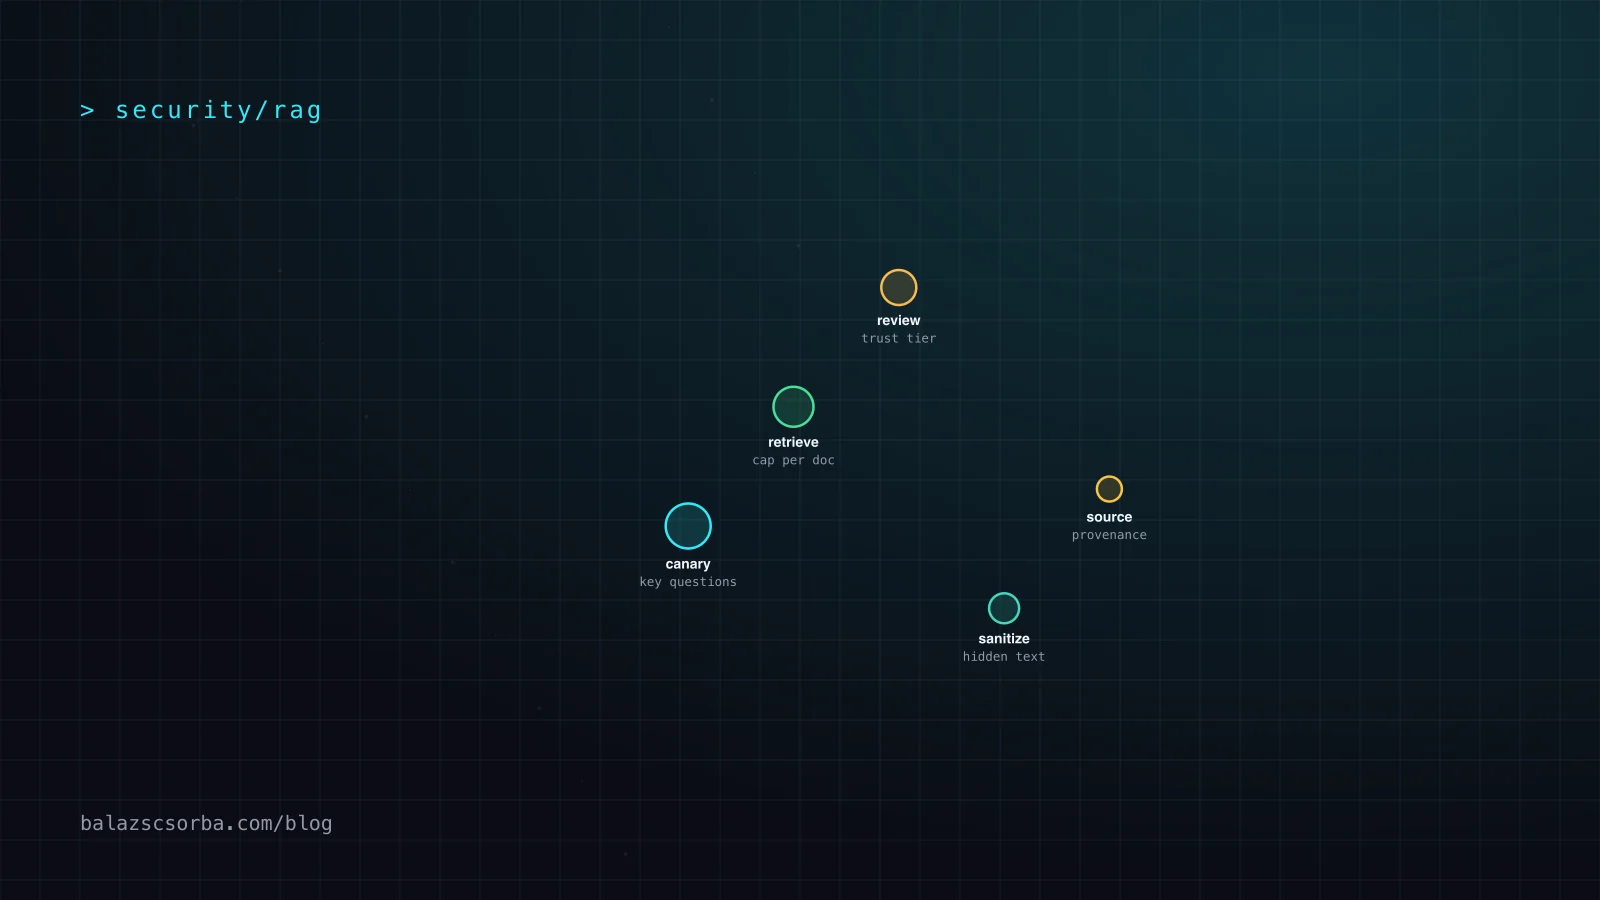Screen dimensions: 1600x900
Task: Click the 'provenance' caption
Action: point(1109,535)
